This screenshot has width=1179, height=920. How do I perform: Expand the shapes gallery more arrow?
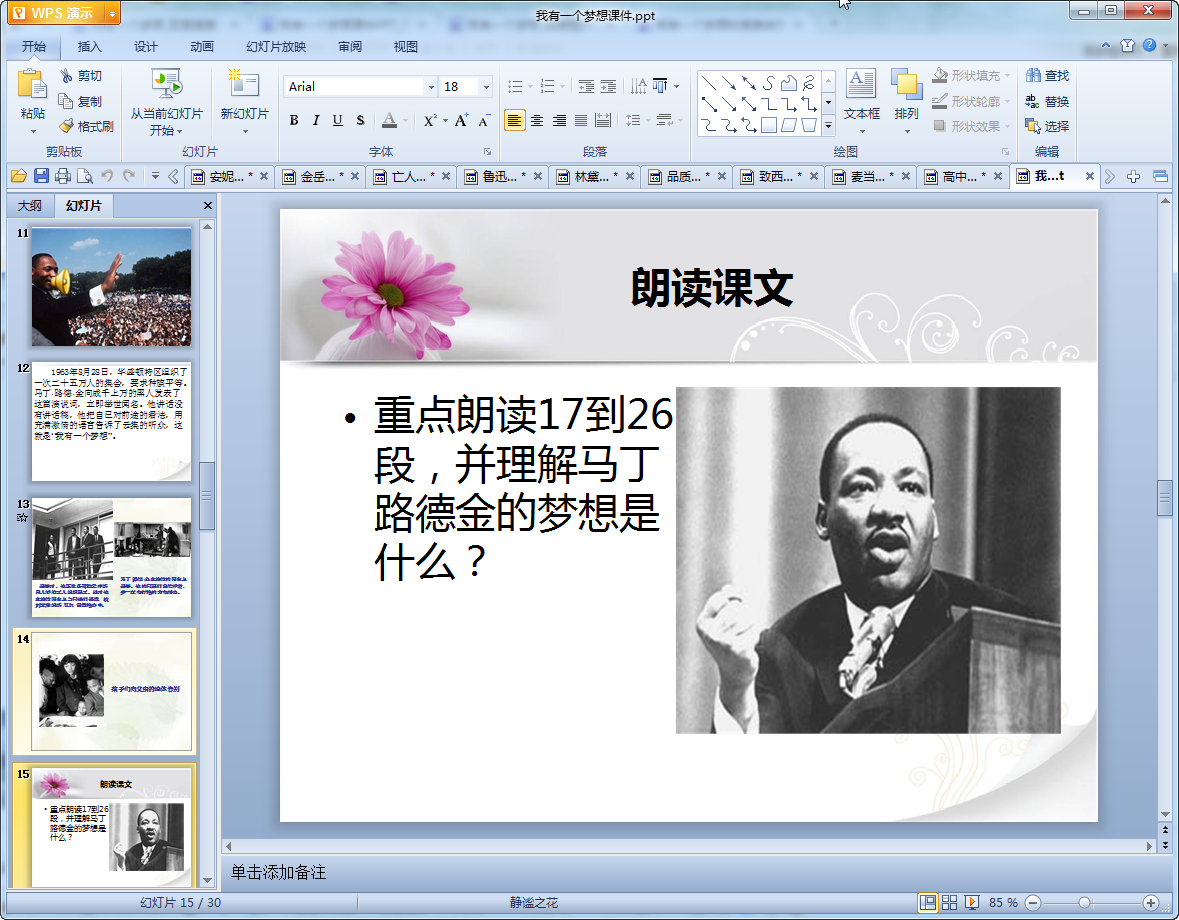coord(828,126)
